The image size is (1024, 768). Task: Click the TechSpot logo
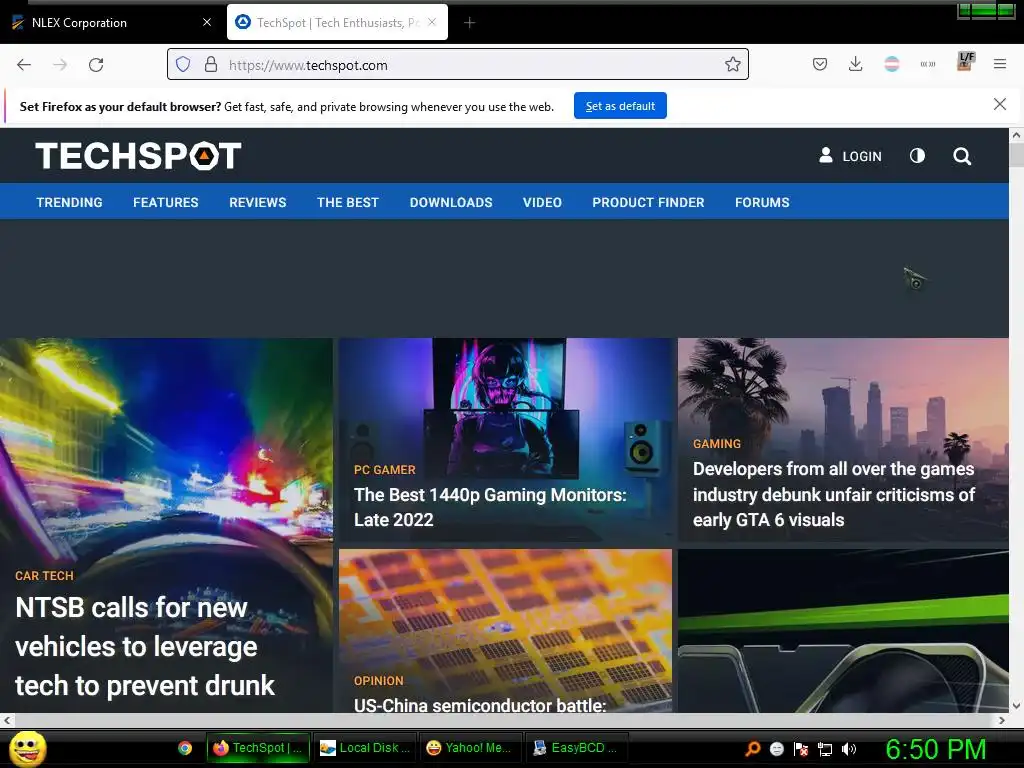point(138,155)
